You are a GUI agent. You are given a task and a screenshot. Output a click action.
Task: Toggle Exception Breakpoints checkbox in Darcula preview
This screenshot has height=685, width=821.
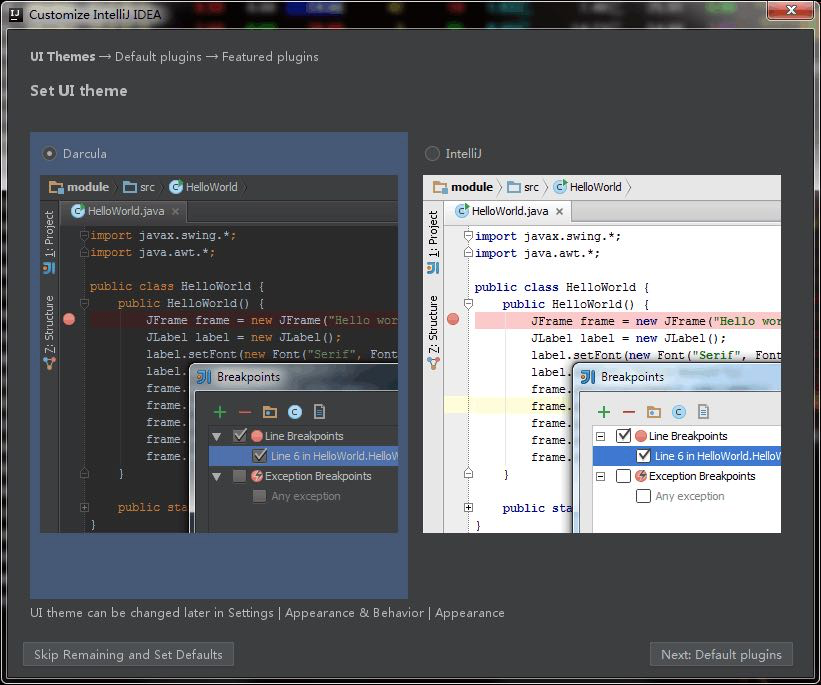click(x=239, y=476)
